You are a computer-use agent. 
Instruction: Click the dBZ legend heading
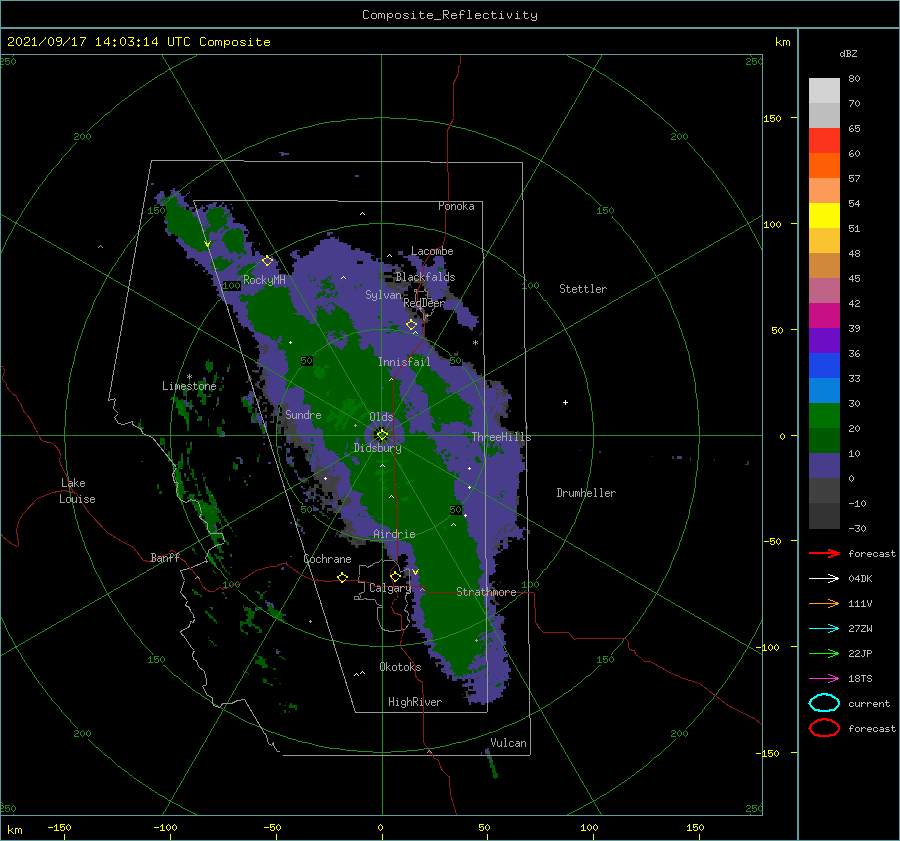(848, 53)
